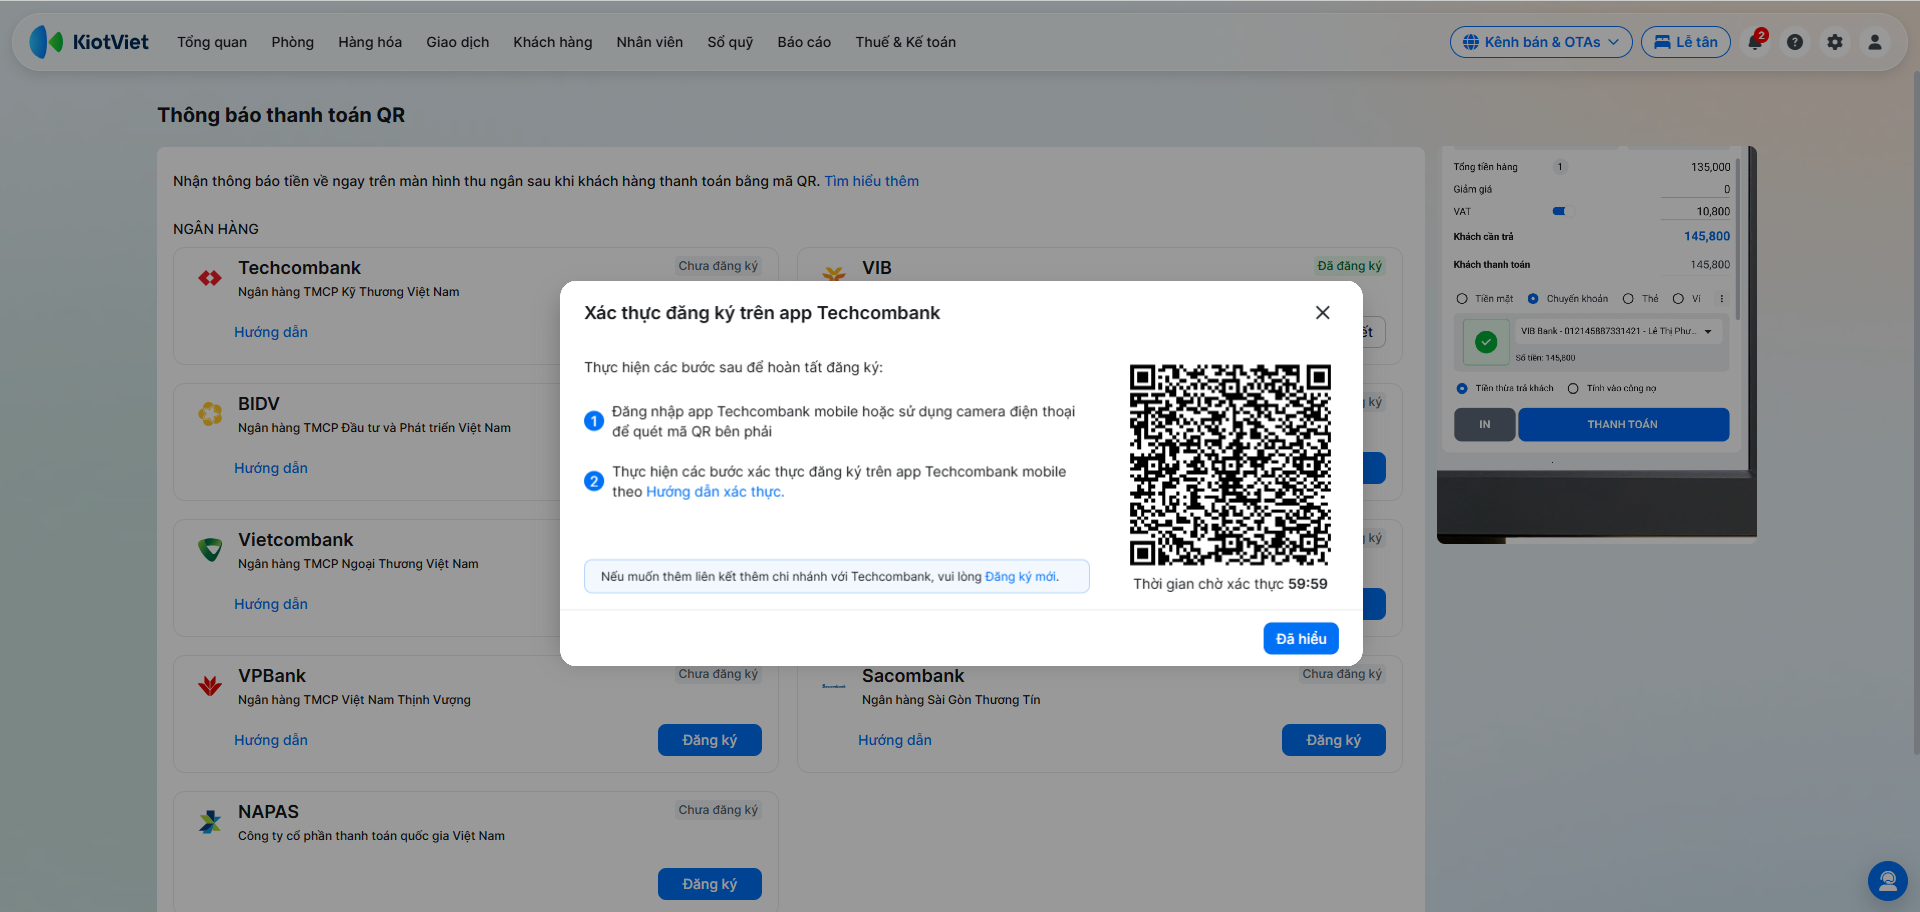Click the Khách thanh toán amount field
Image resolution: width=1920 pixels, height=912 pixels.
pyautogui.click(x=1696, y=265)
